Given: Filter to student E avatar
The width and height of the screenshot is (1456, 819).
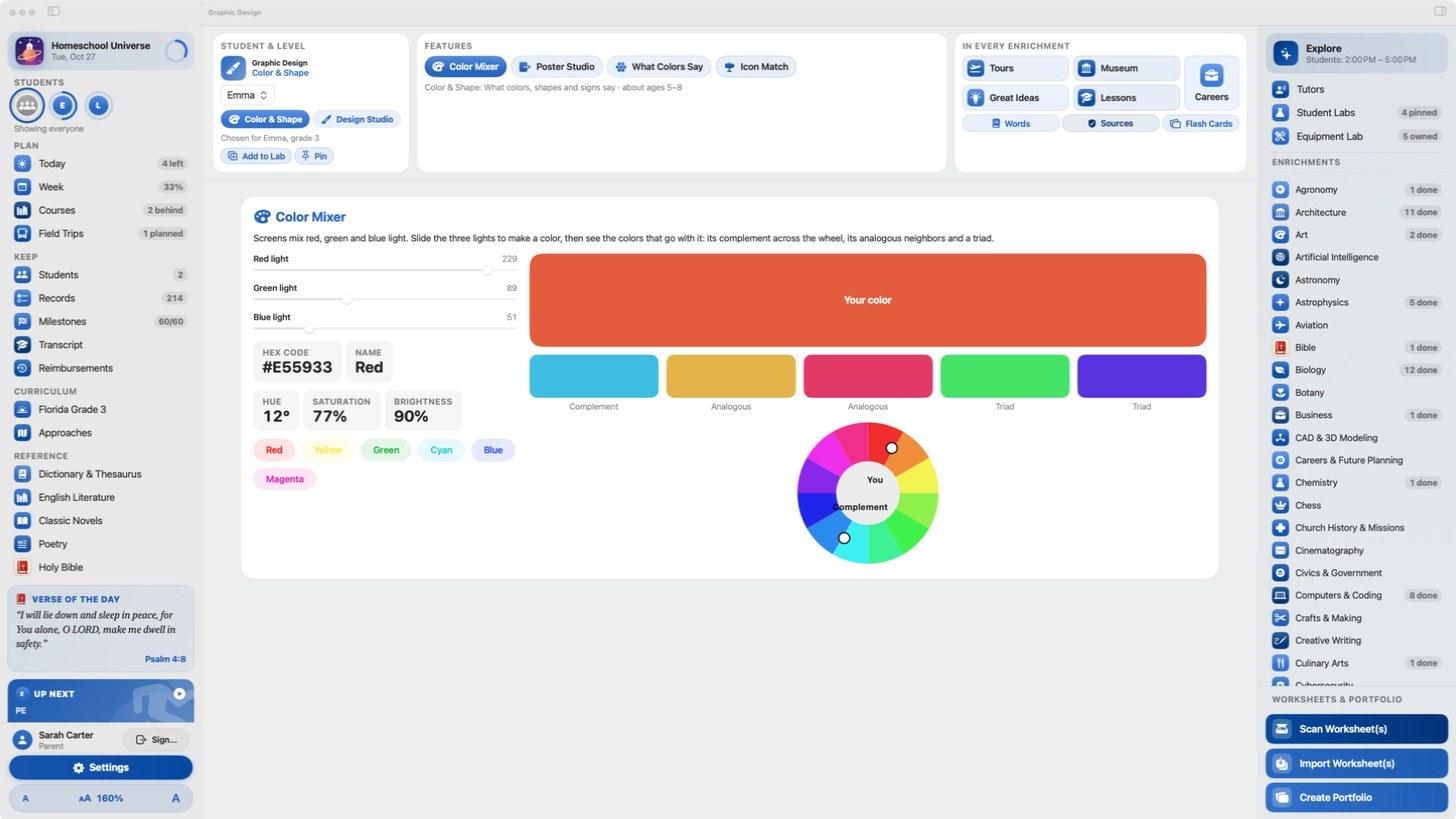Looking at the screenshot, I should 63,105.
